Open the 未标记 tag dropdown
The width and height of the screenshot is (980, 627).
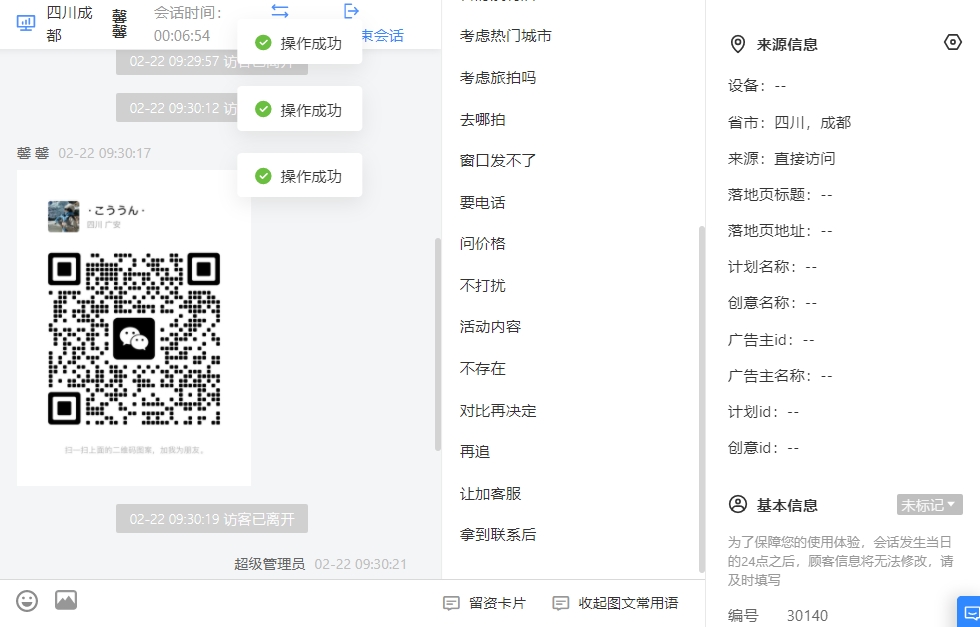929,504
